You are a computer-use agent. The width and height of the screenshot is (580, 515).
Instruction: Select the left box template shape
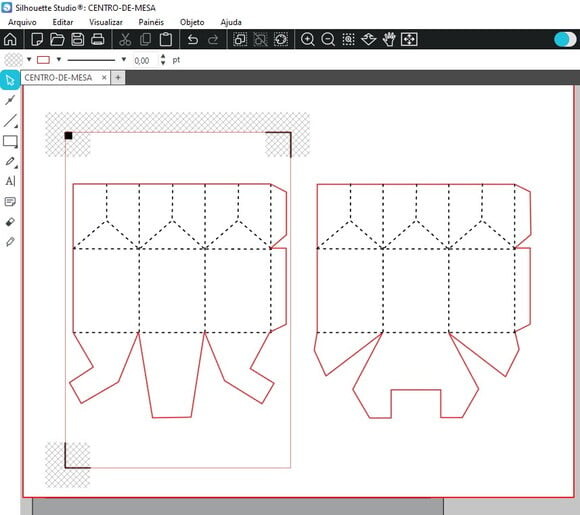(x=178, y=300)
